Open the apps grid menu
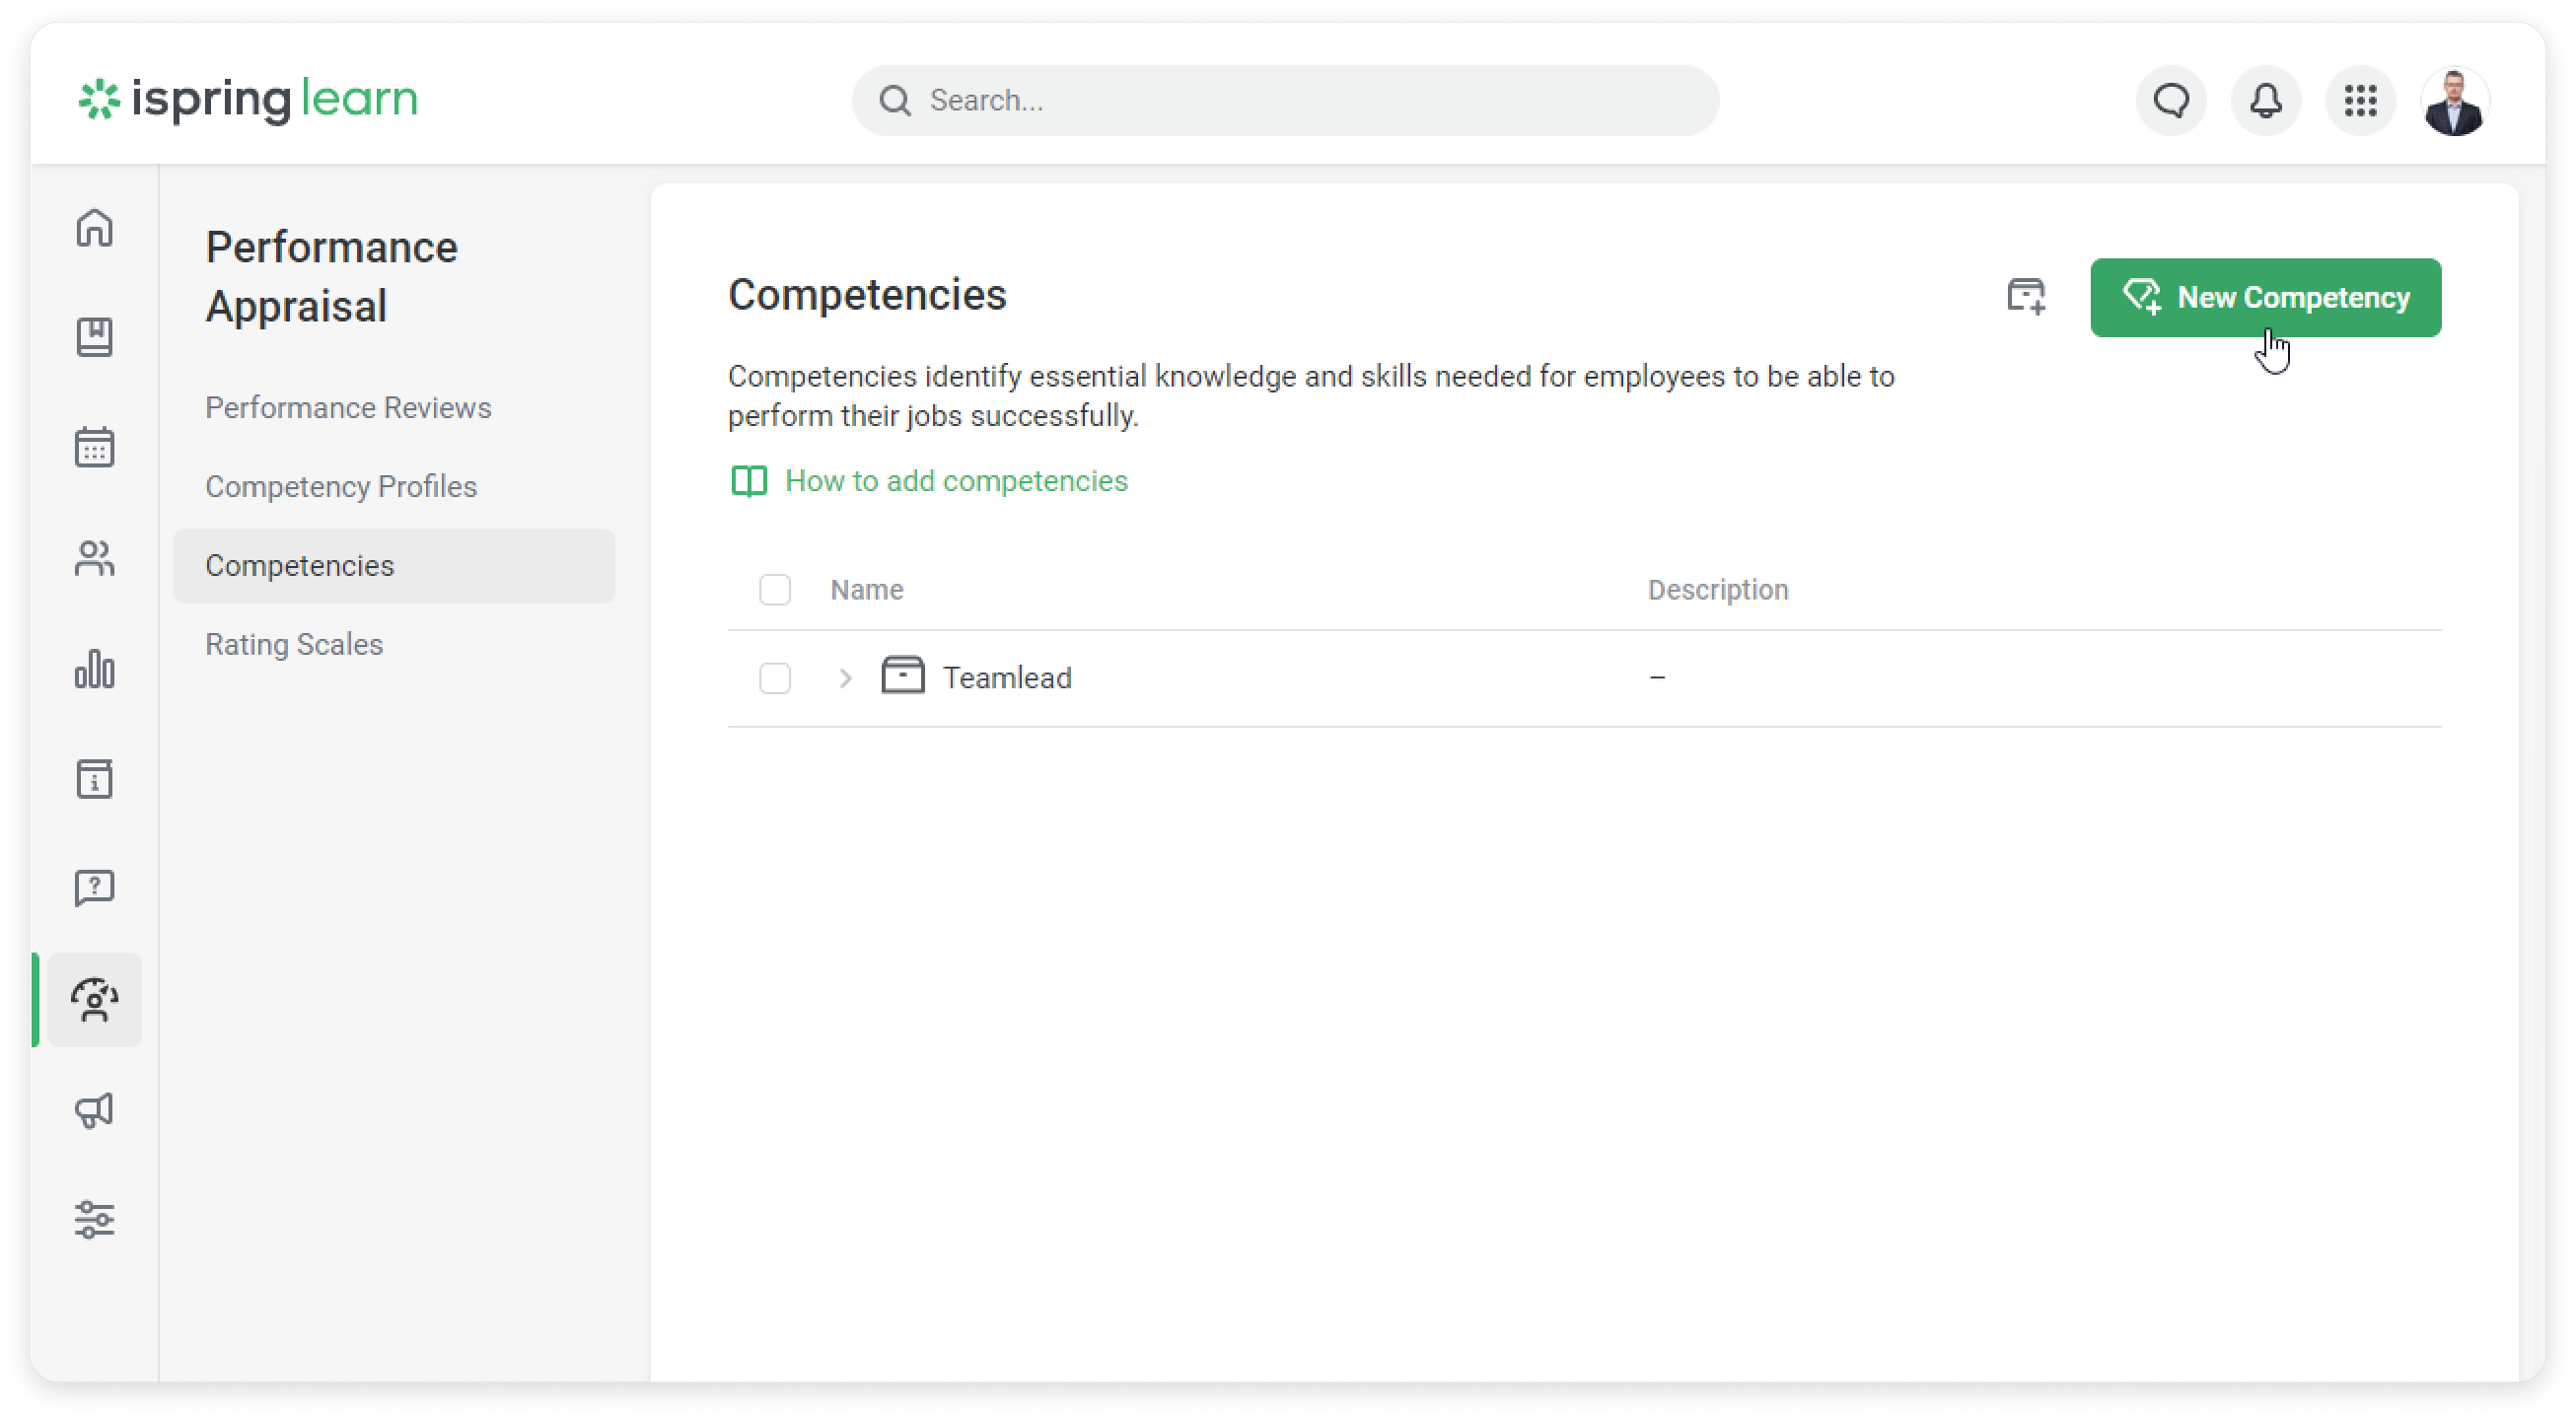This screenshot has height=1420, width=2576. (2360, 100)
